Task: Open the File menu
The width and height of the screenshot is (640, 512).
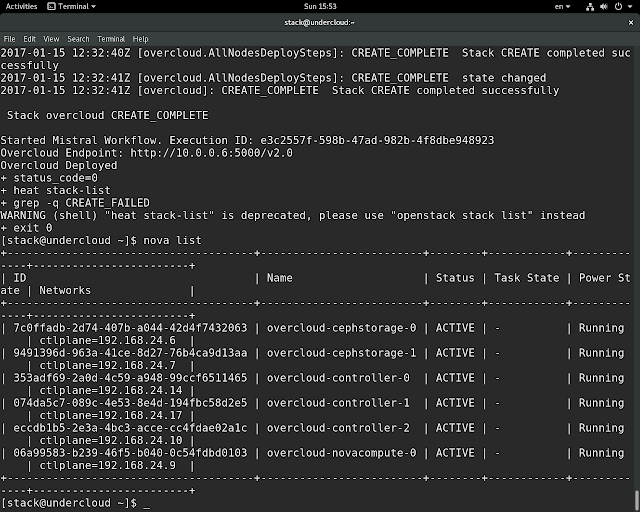Action: coord(9,39)
